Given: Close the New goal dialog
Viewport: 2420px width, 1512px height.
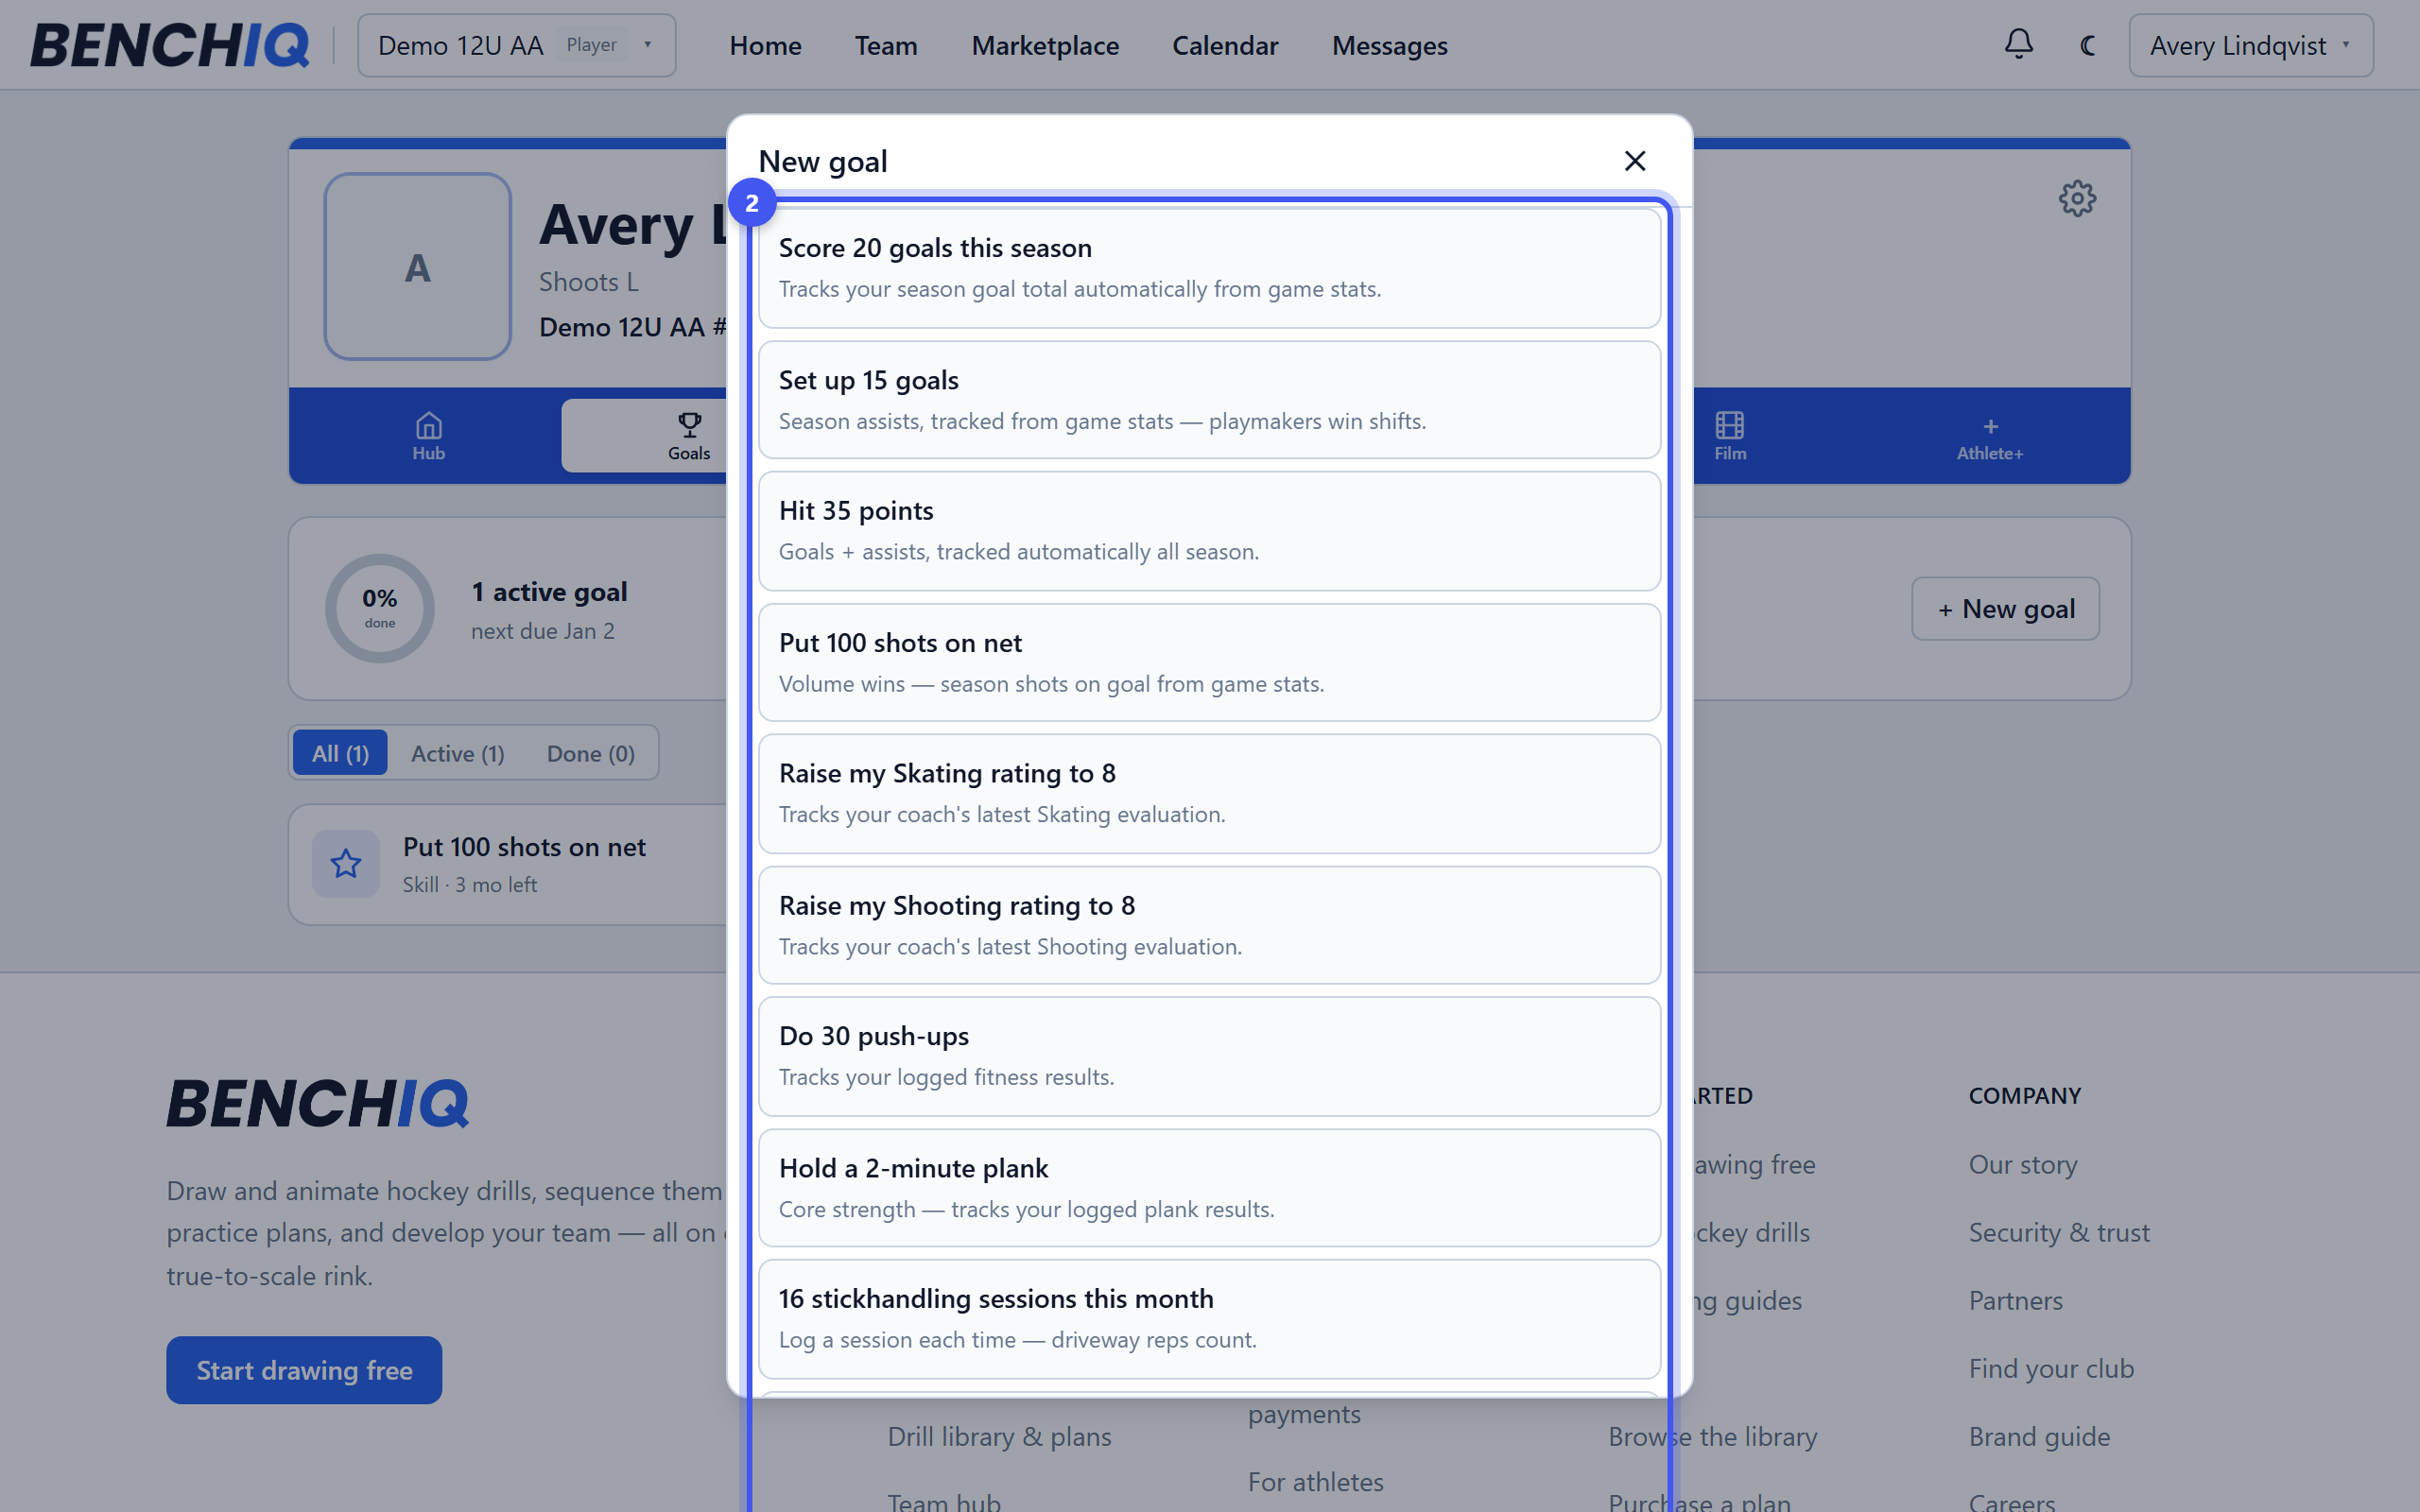Looking at the screenshot, I should [x=1634, y=161].
